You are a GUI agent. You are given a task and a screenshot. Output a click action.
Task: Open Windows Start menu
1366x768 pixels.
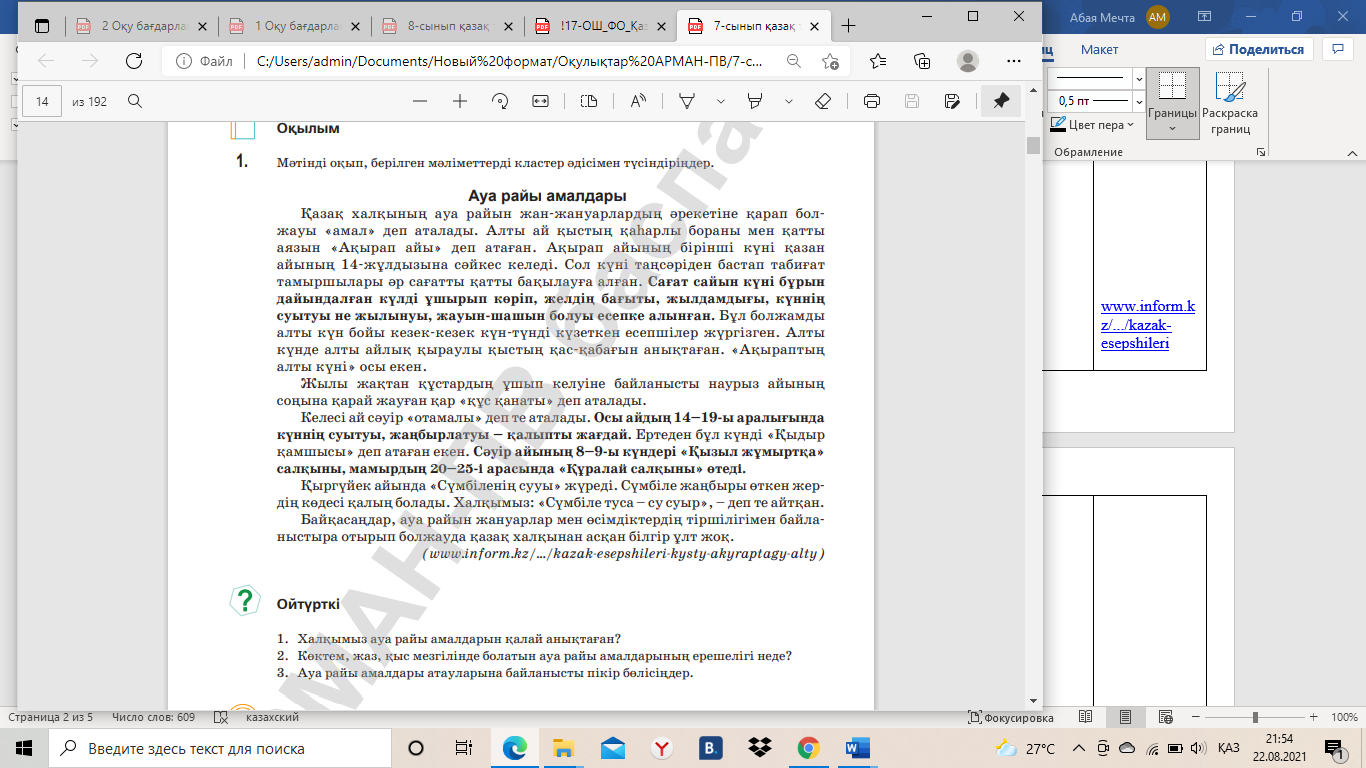(x=23, y=748)
